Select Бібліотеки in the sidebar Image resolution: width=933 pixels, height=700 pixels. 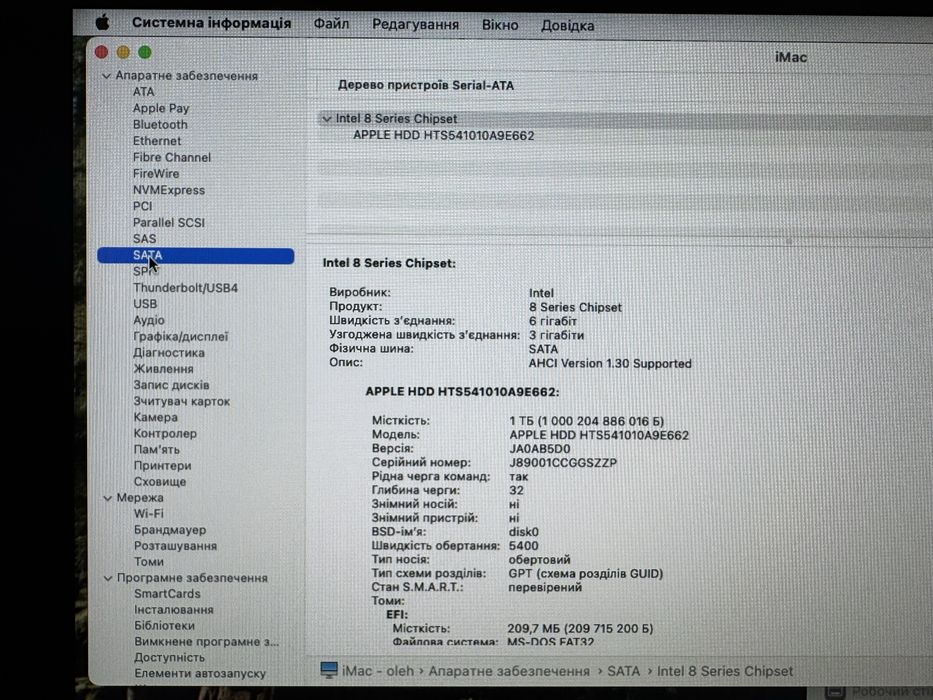tap(164, 626)
